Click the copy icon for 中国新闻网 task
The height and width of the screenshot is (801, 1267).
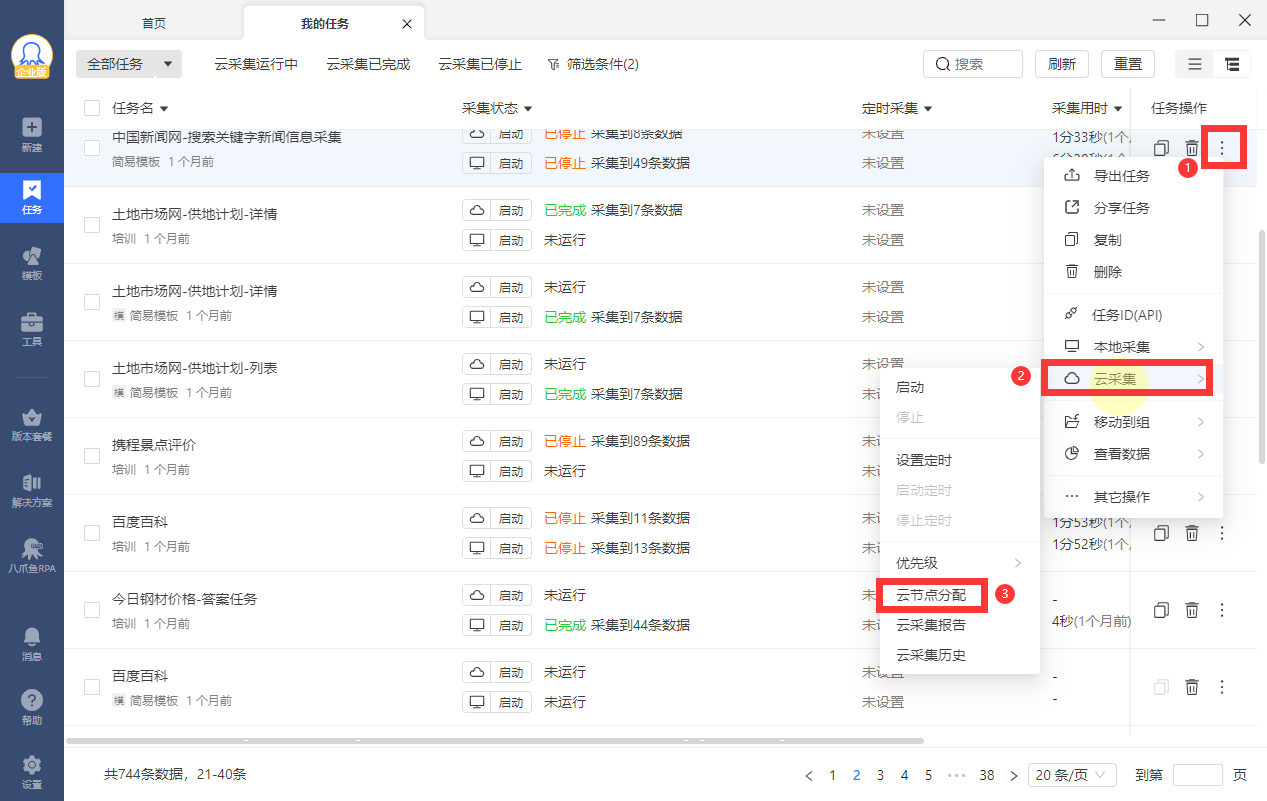coord(1161,148)
